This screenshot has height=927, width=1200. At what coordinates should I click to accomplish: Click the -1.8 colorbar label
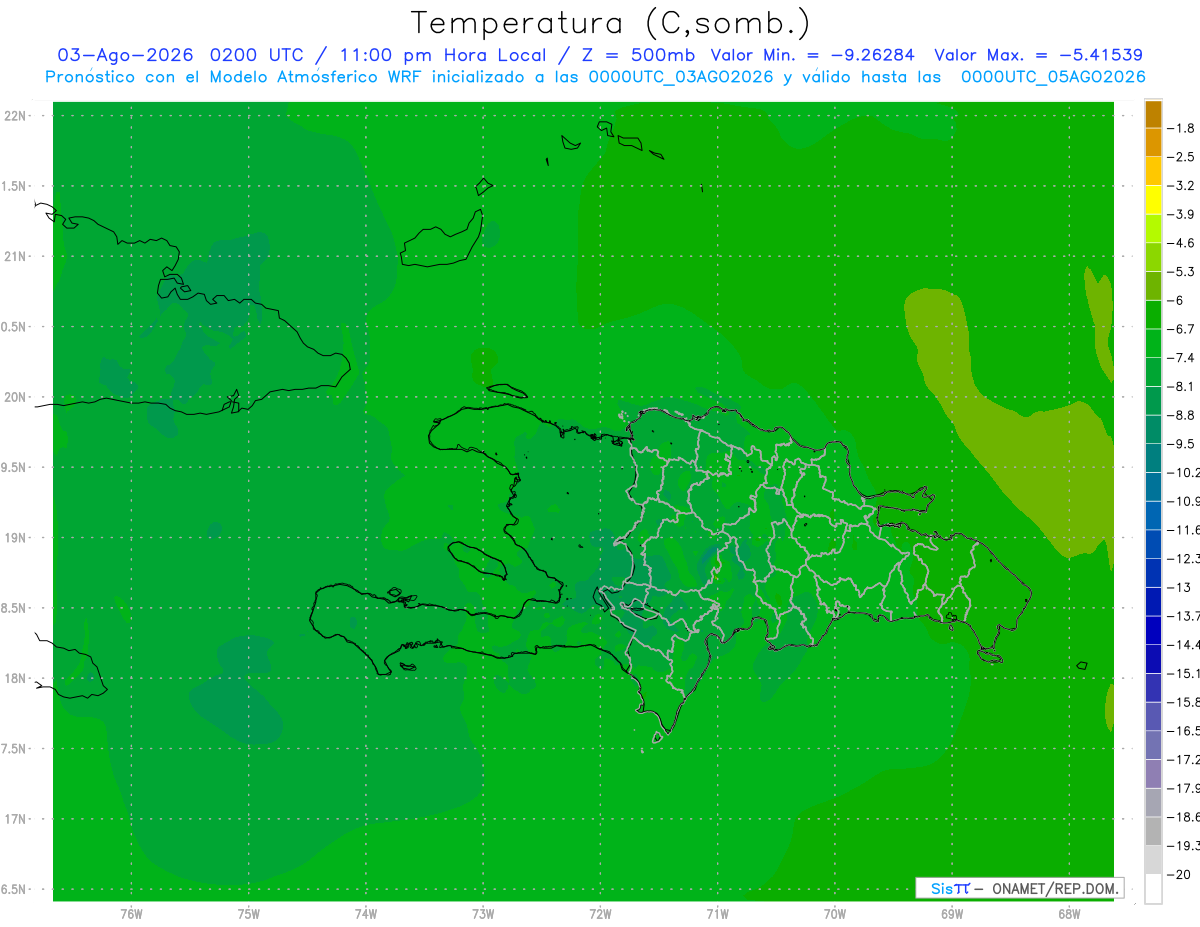coord(1182,128)
